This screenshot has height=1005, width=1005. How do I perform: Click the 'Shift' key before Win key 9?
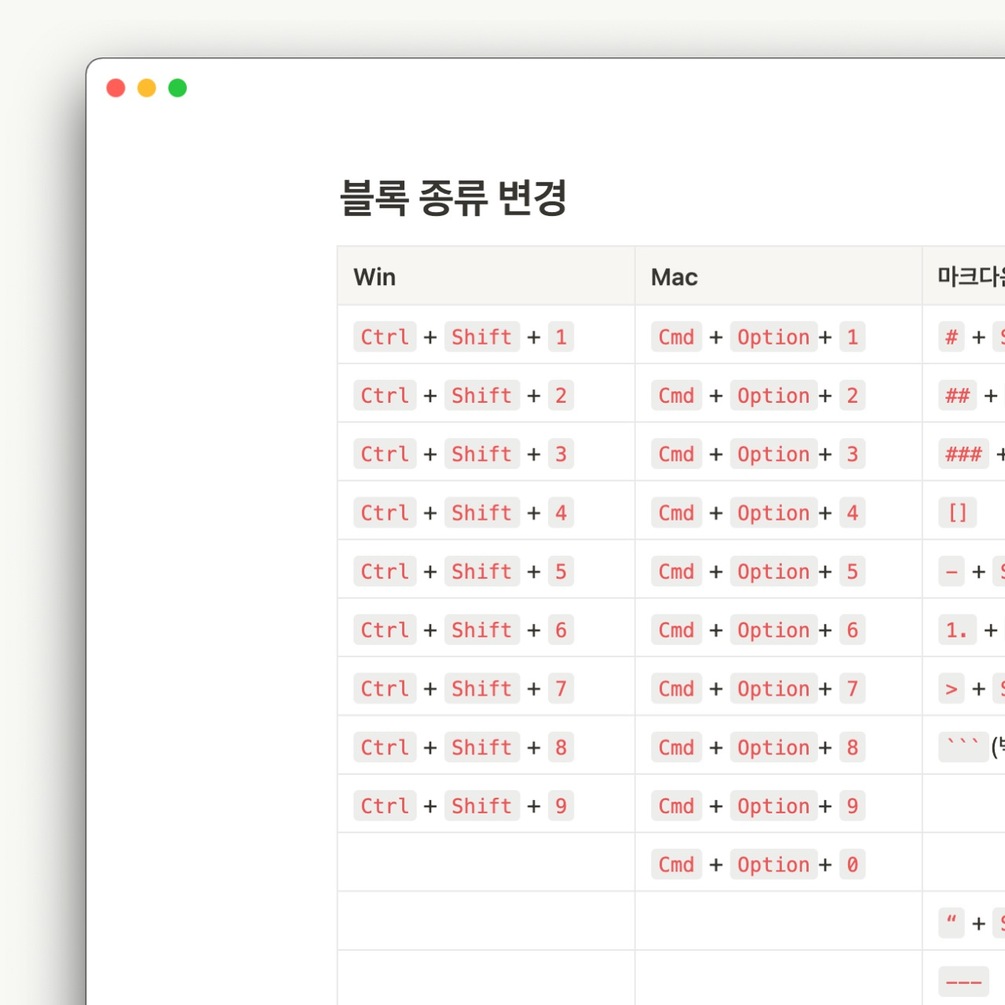pyautogui.click(x=481, y=806)
